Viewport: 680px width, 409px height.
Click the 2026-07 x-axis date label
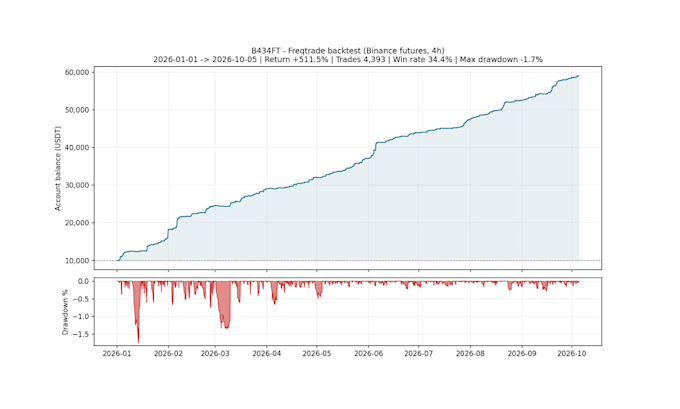(x=418, y=353)
